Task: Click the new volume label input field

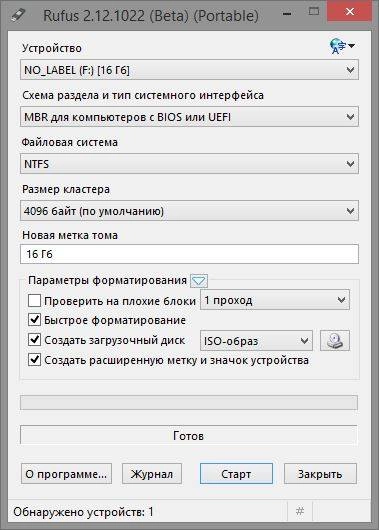Action: pyautogui.click(x=189, y=254)
